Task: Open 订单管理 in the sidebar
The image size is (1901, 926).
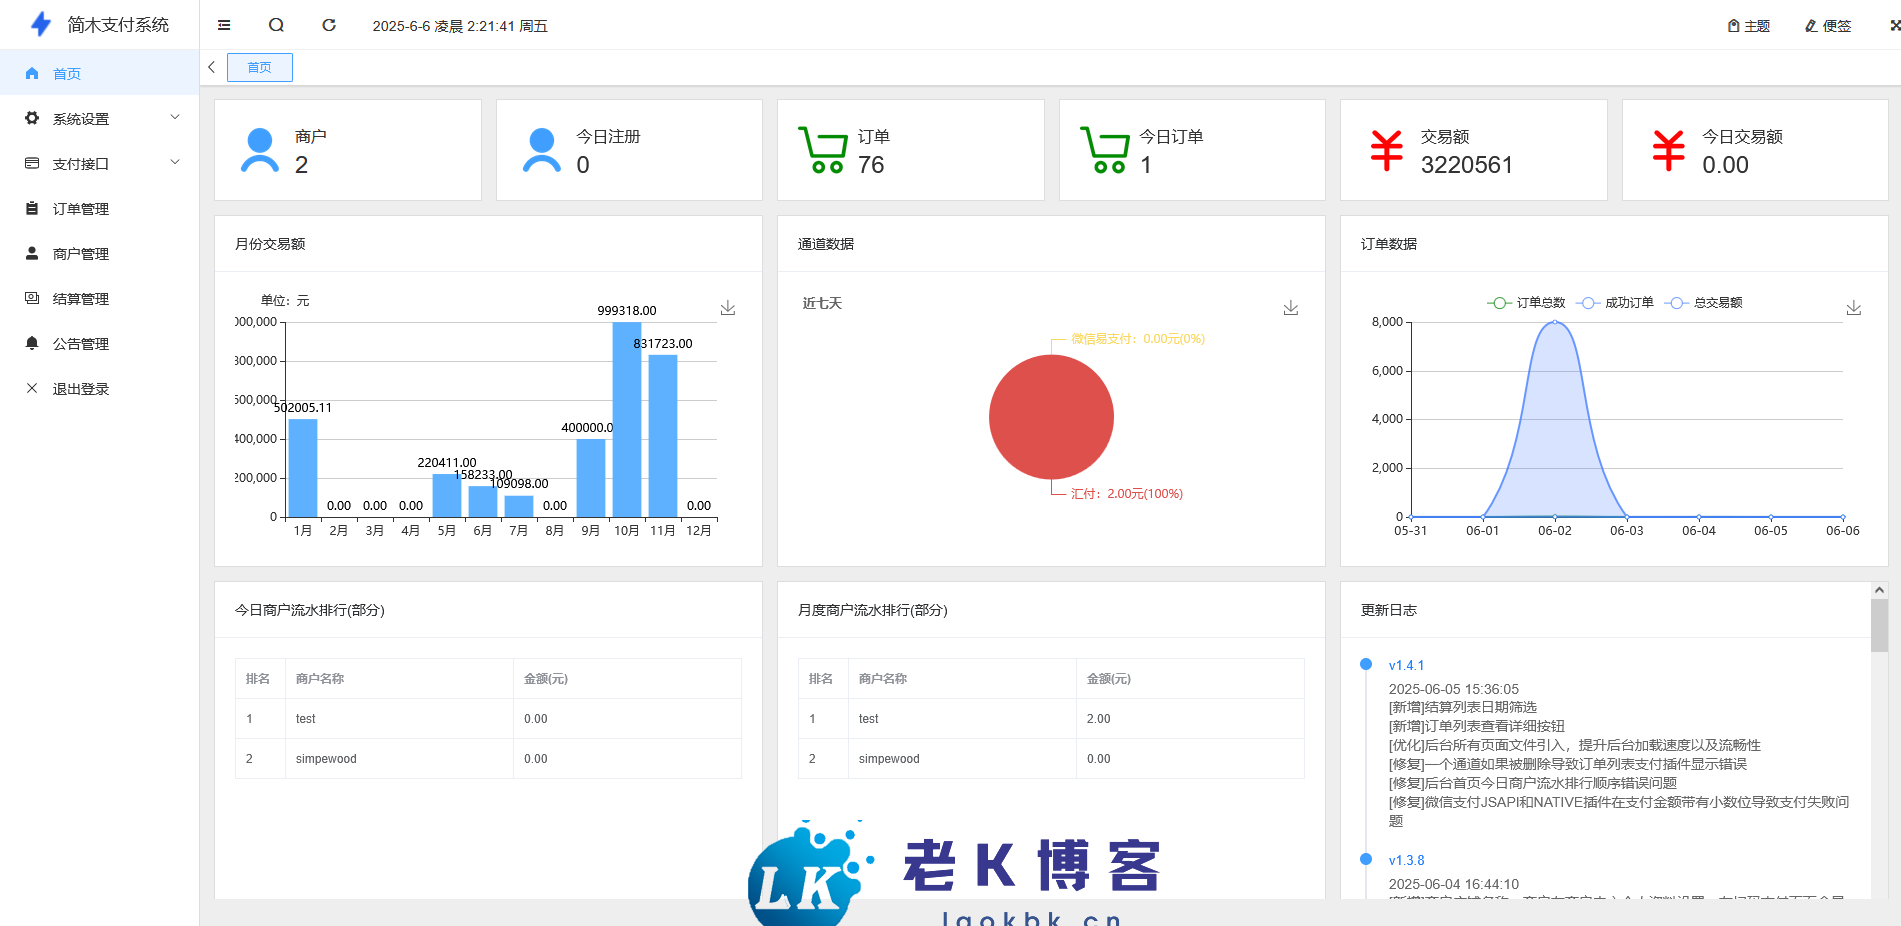Action: (x=80, y=209)
